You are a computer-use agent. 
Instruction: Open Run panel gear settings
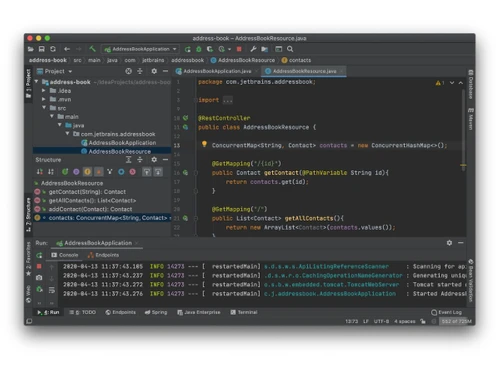coord(449,243)
